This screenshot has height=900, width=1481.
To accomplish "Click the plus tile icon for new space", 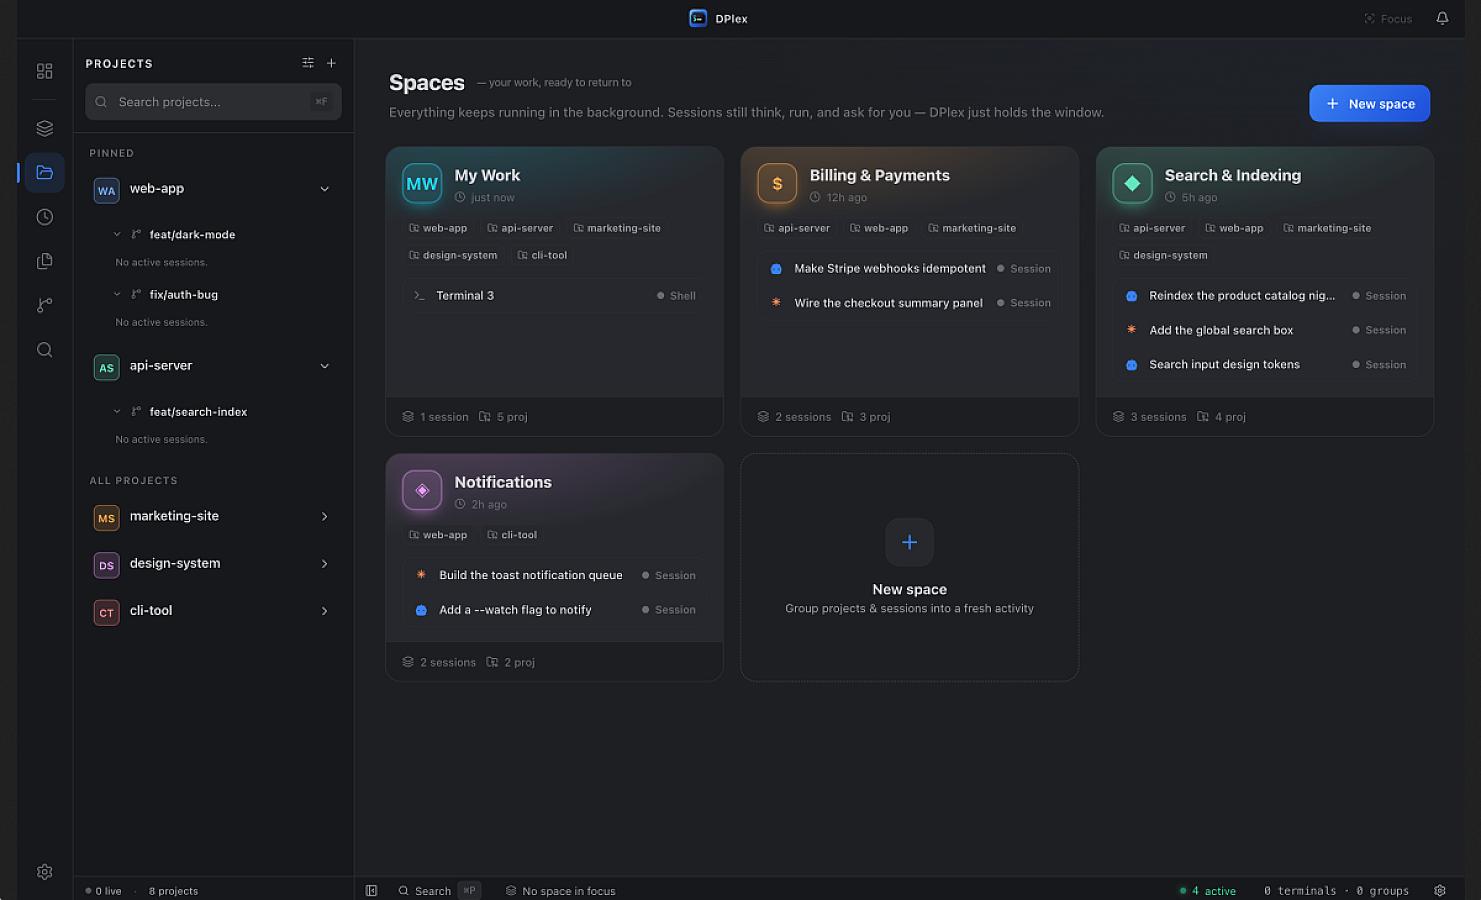I will (x=909, y=542).
